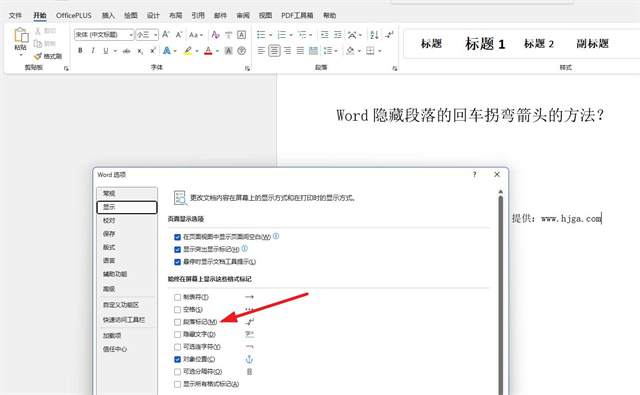Click the Copy icon in clipboard group
Screen dimensions: 640x395
click(x=38, y=43)
